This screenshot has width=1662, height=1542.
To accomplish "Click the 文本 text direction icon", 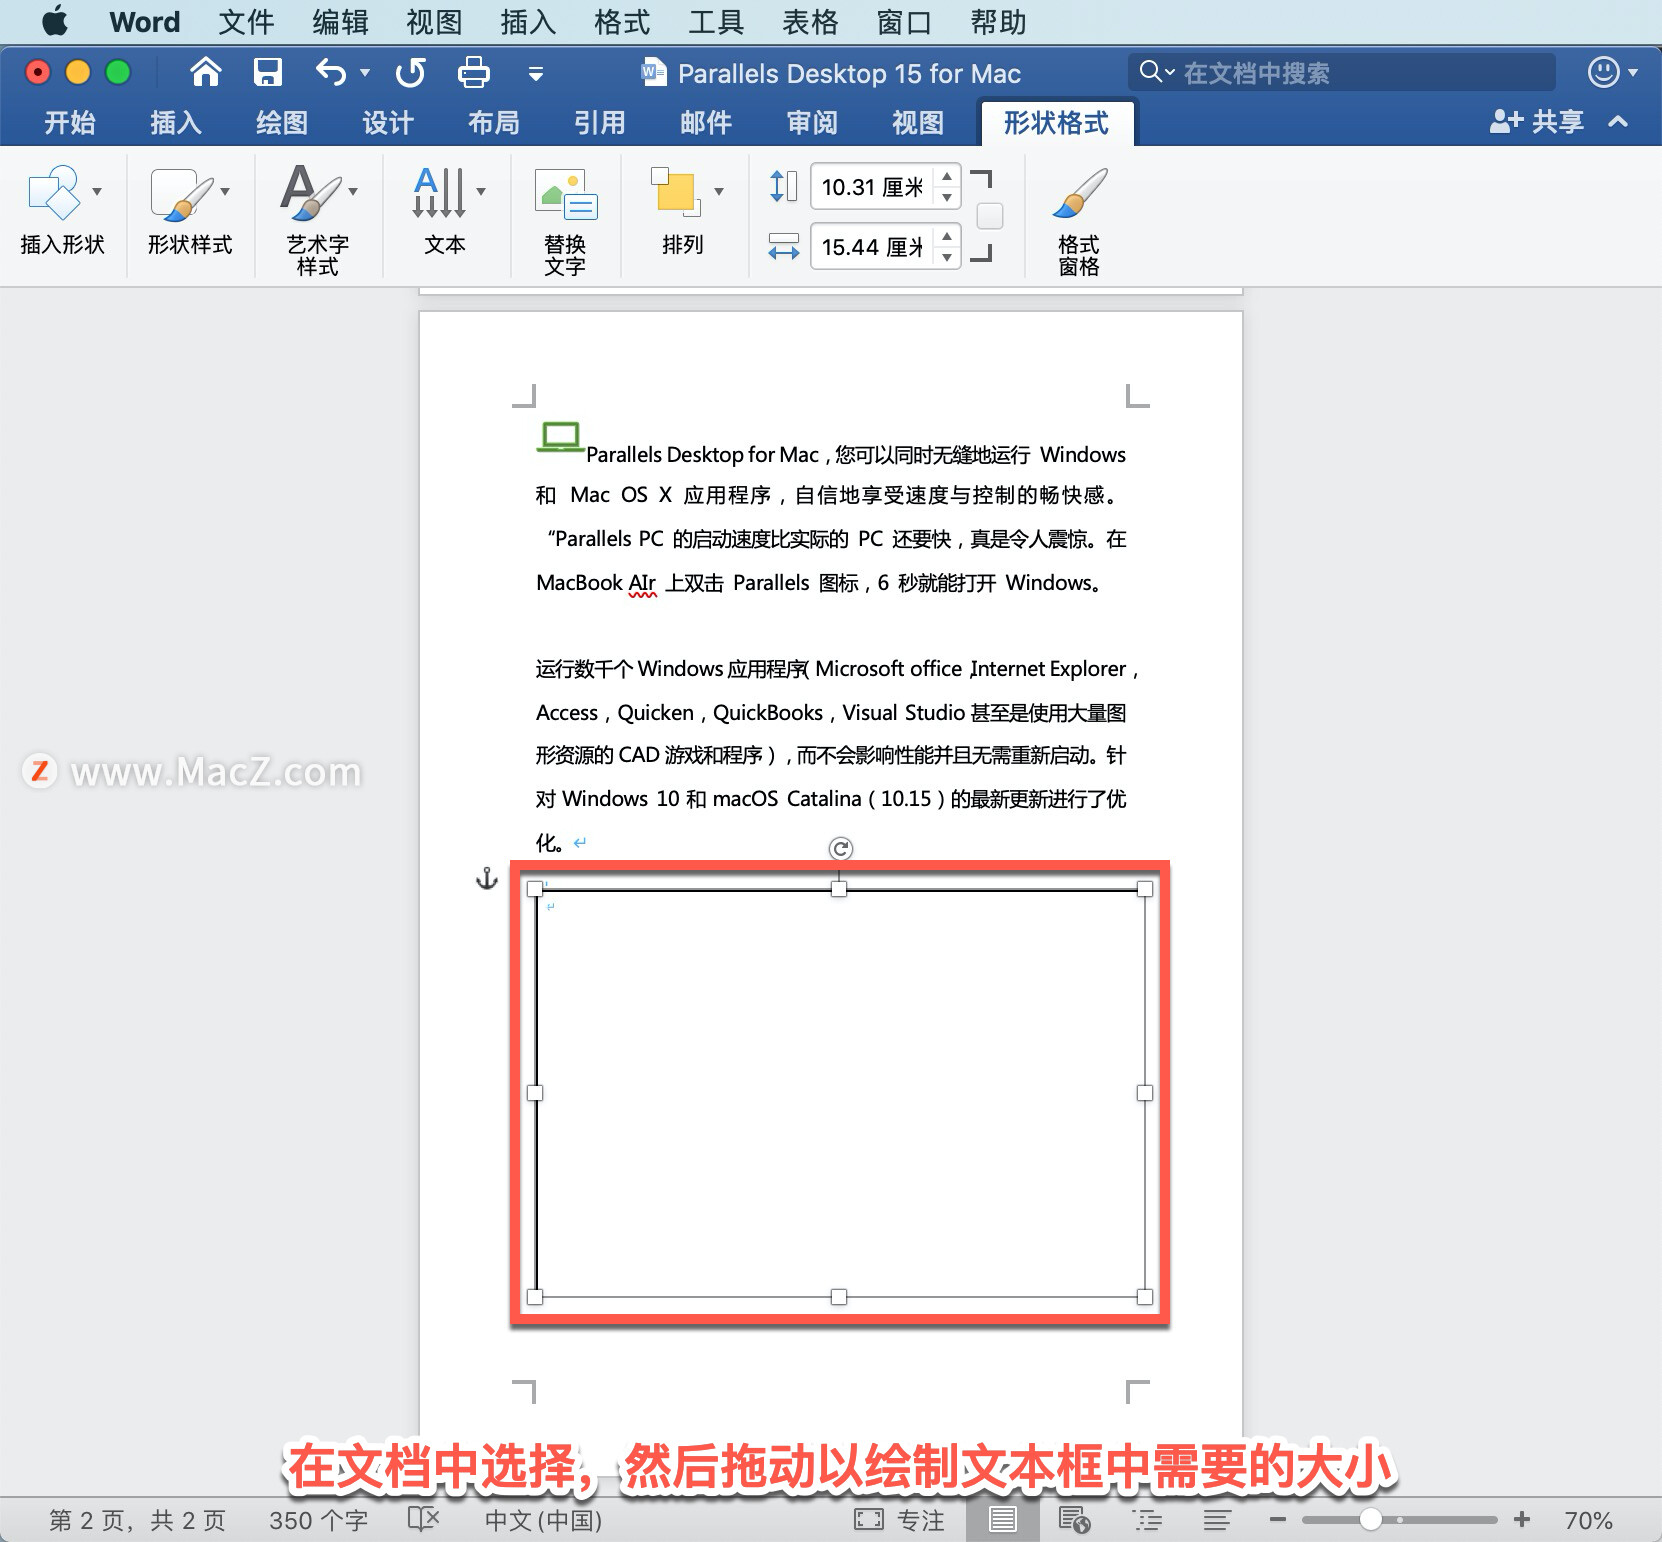I will (438, 192).
